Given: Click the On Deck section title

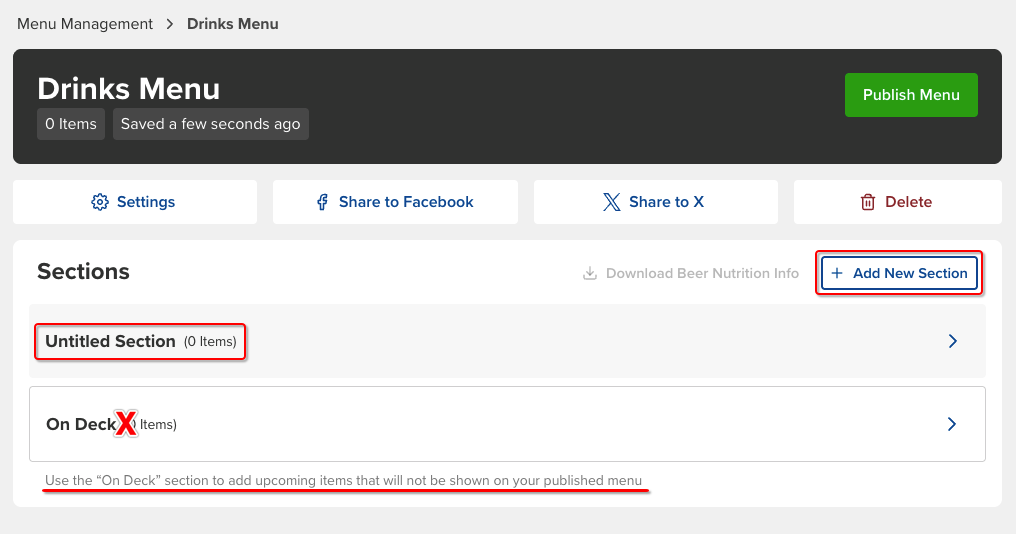Looking at the screenshot, I should [x=81, y=424].
